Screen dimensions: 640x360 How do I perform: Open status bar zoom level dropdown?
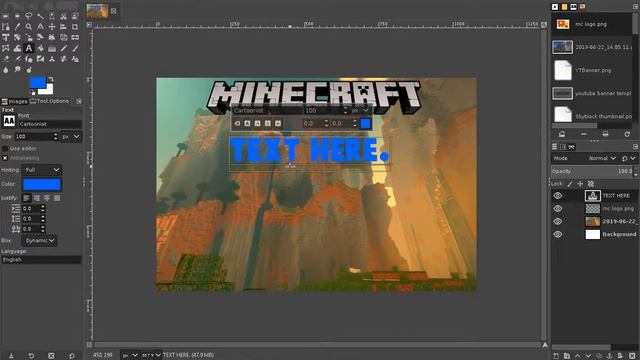(151, 355)
